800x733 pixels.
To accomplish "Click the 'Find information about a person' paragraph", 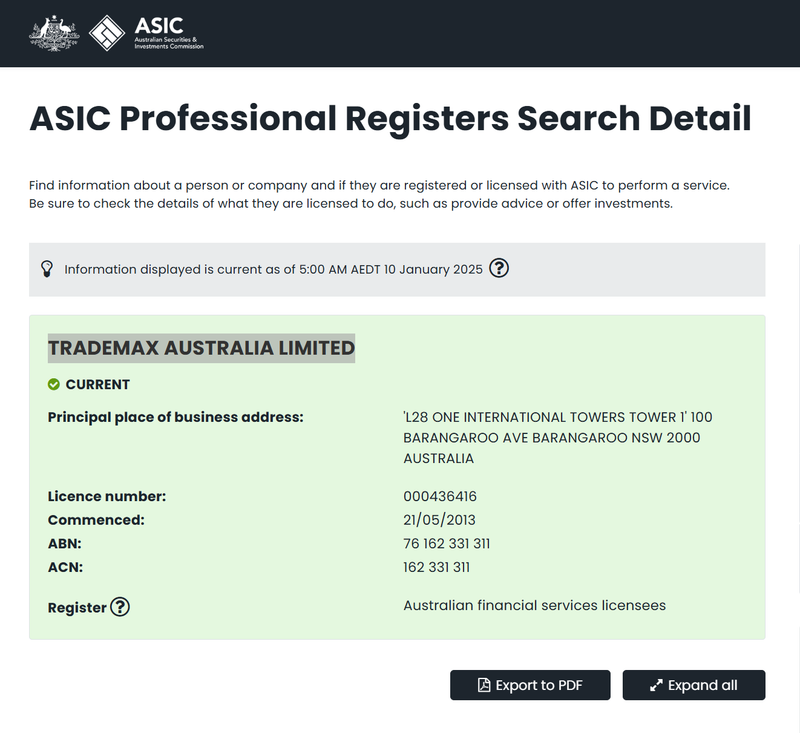I will (379, 194).
